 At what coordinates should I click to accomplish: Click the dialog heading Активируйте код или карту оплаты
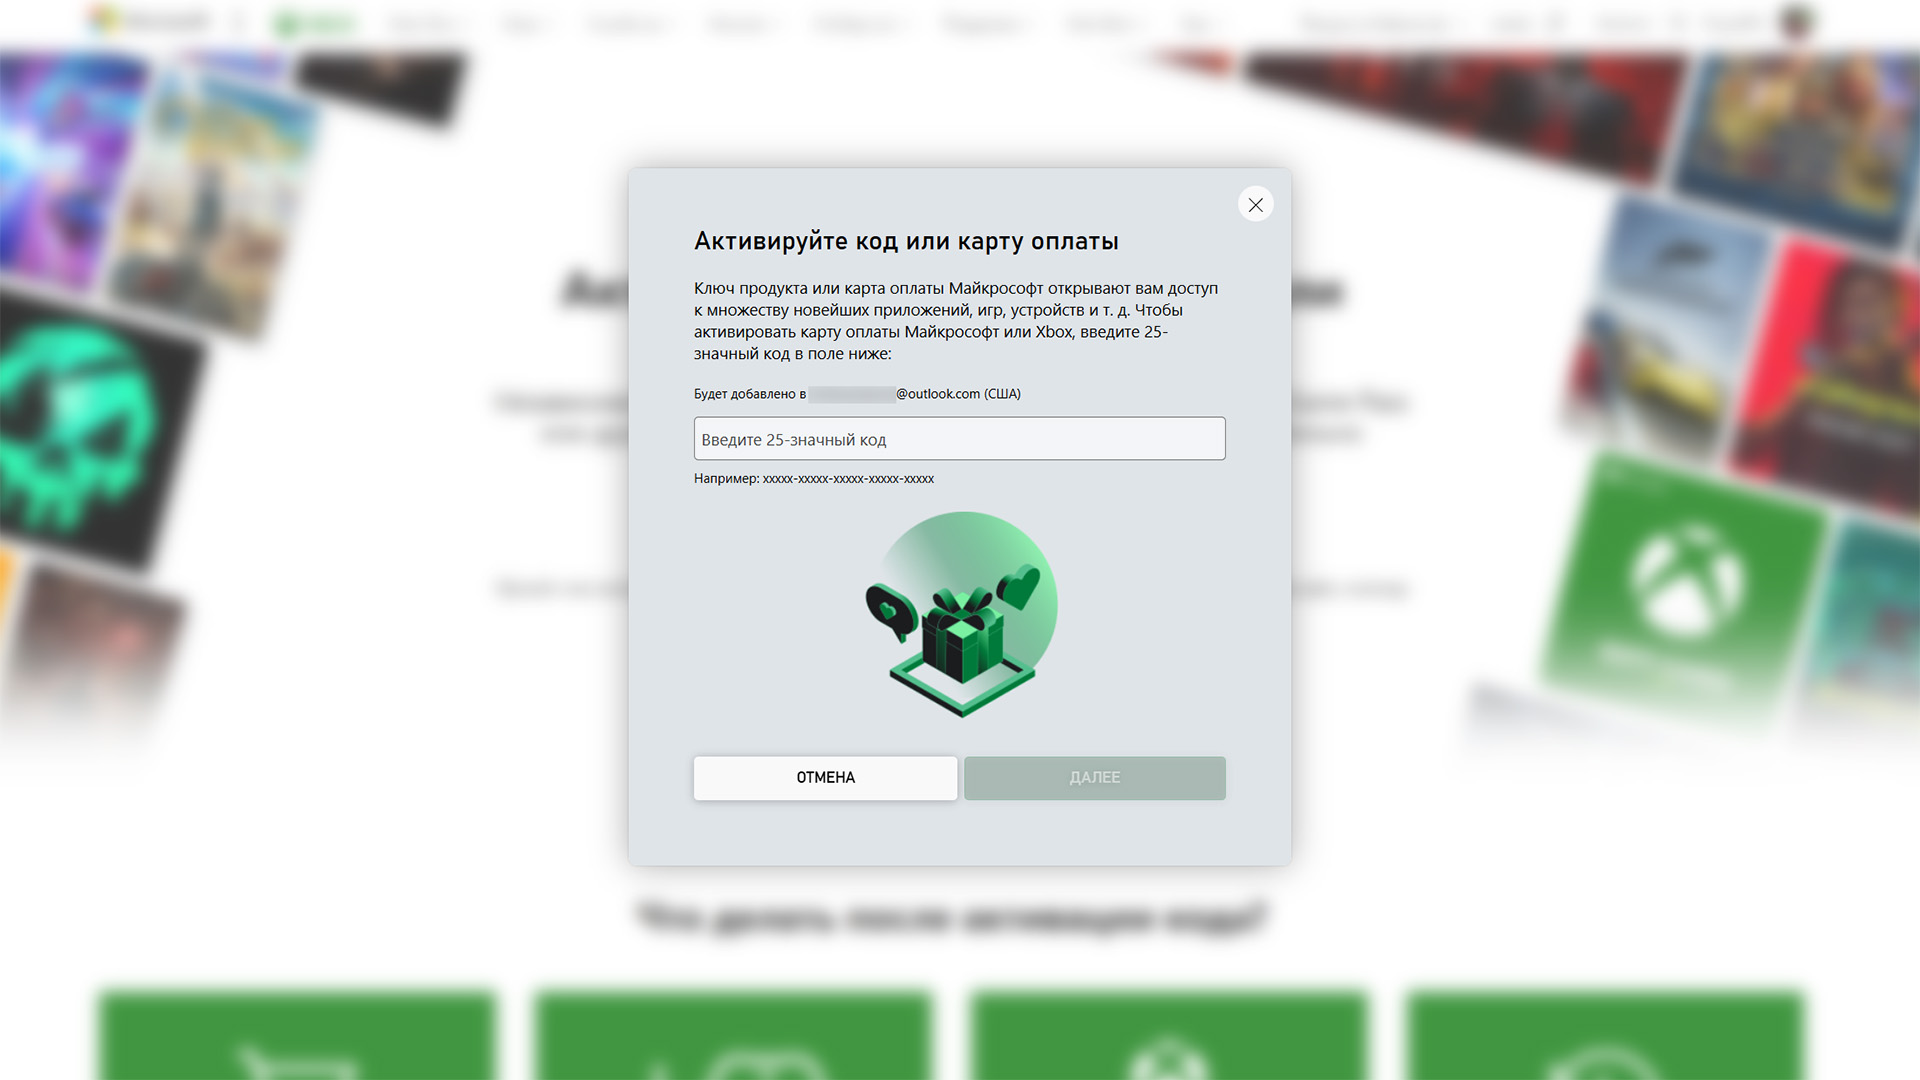point(906,241)
